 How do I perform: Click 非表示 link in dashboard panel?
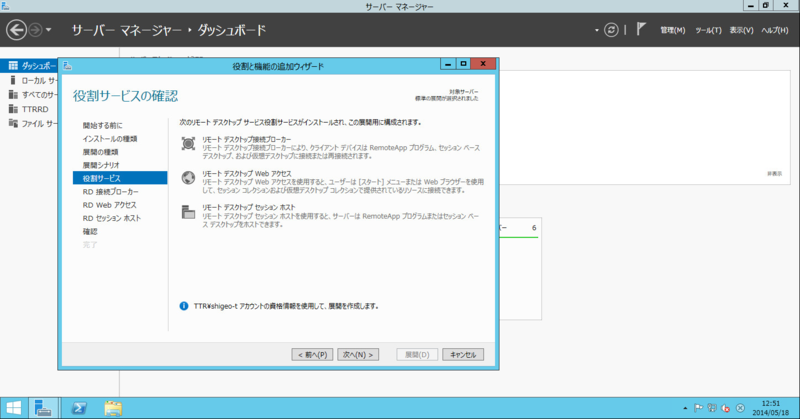774,174
